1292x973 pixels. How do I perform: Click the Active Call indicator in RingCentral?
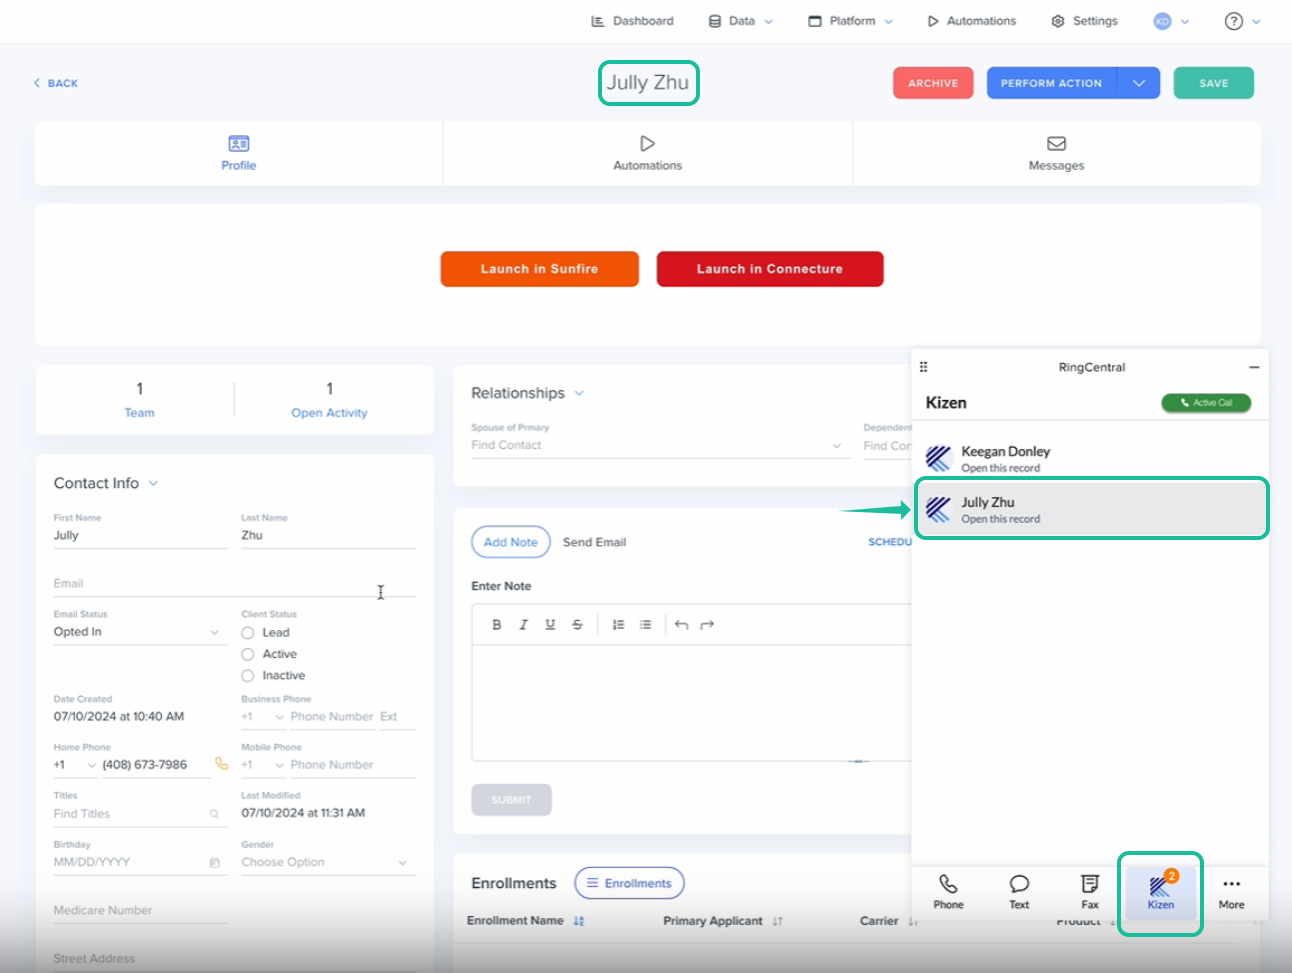(x=1206, y=403)
